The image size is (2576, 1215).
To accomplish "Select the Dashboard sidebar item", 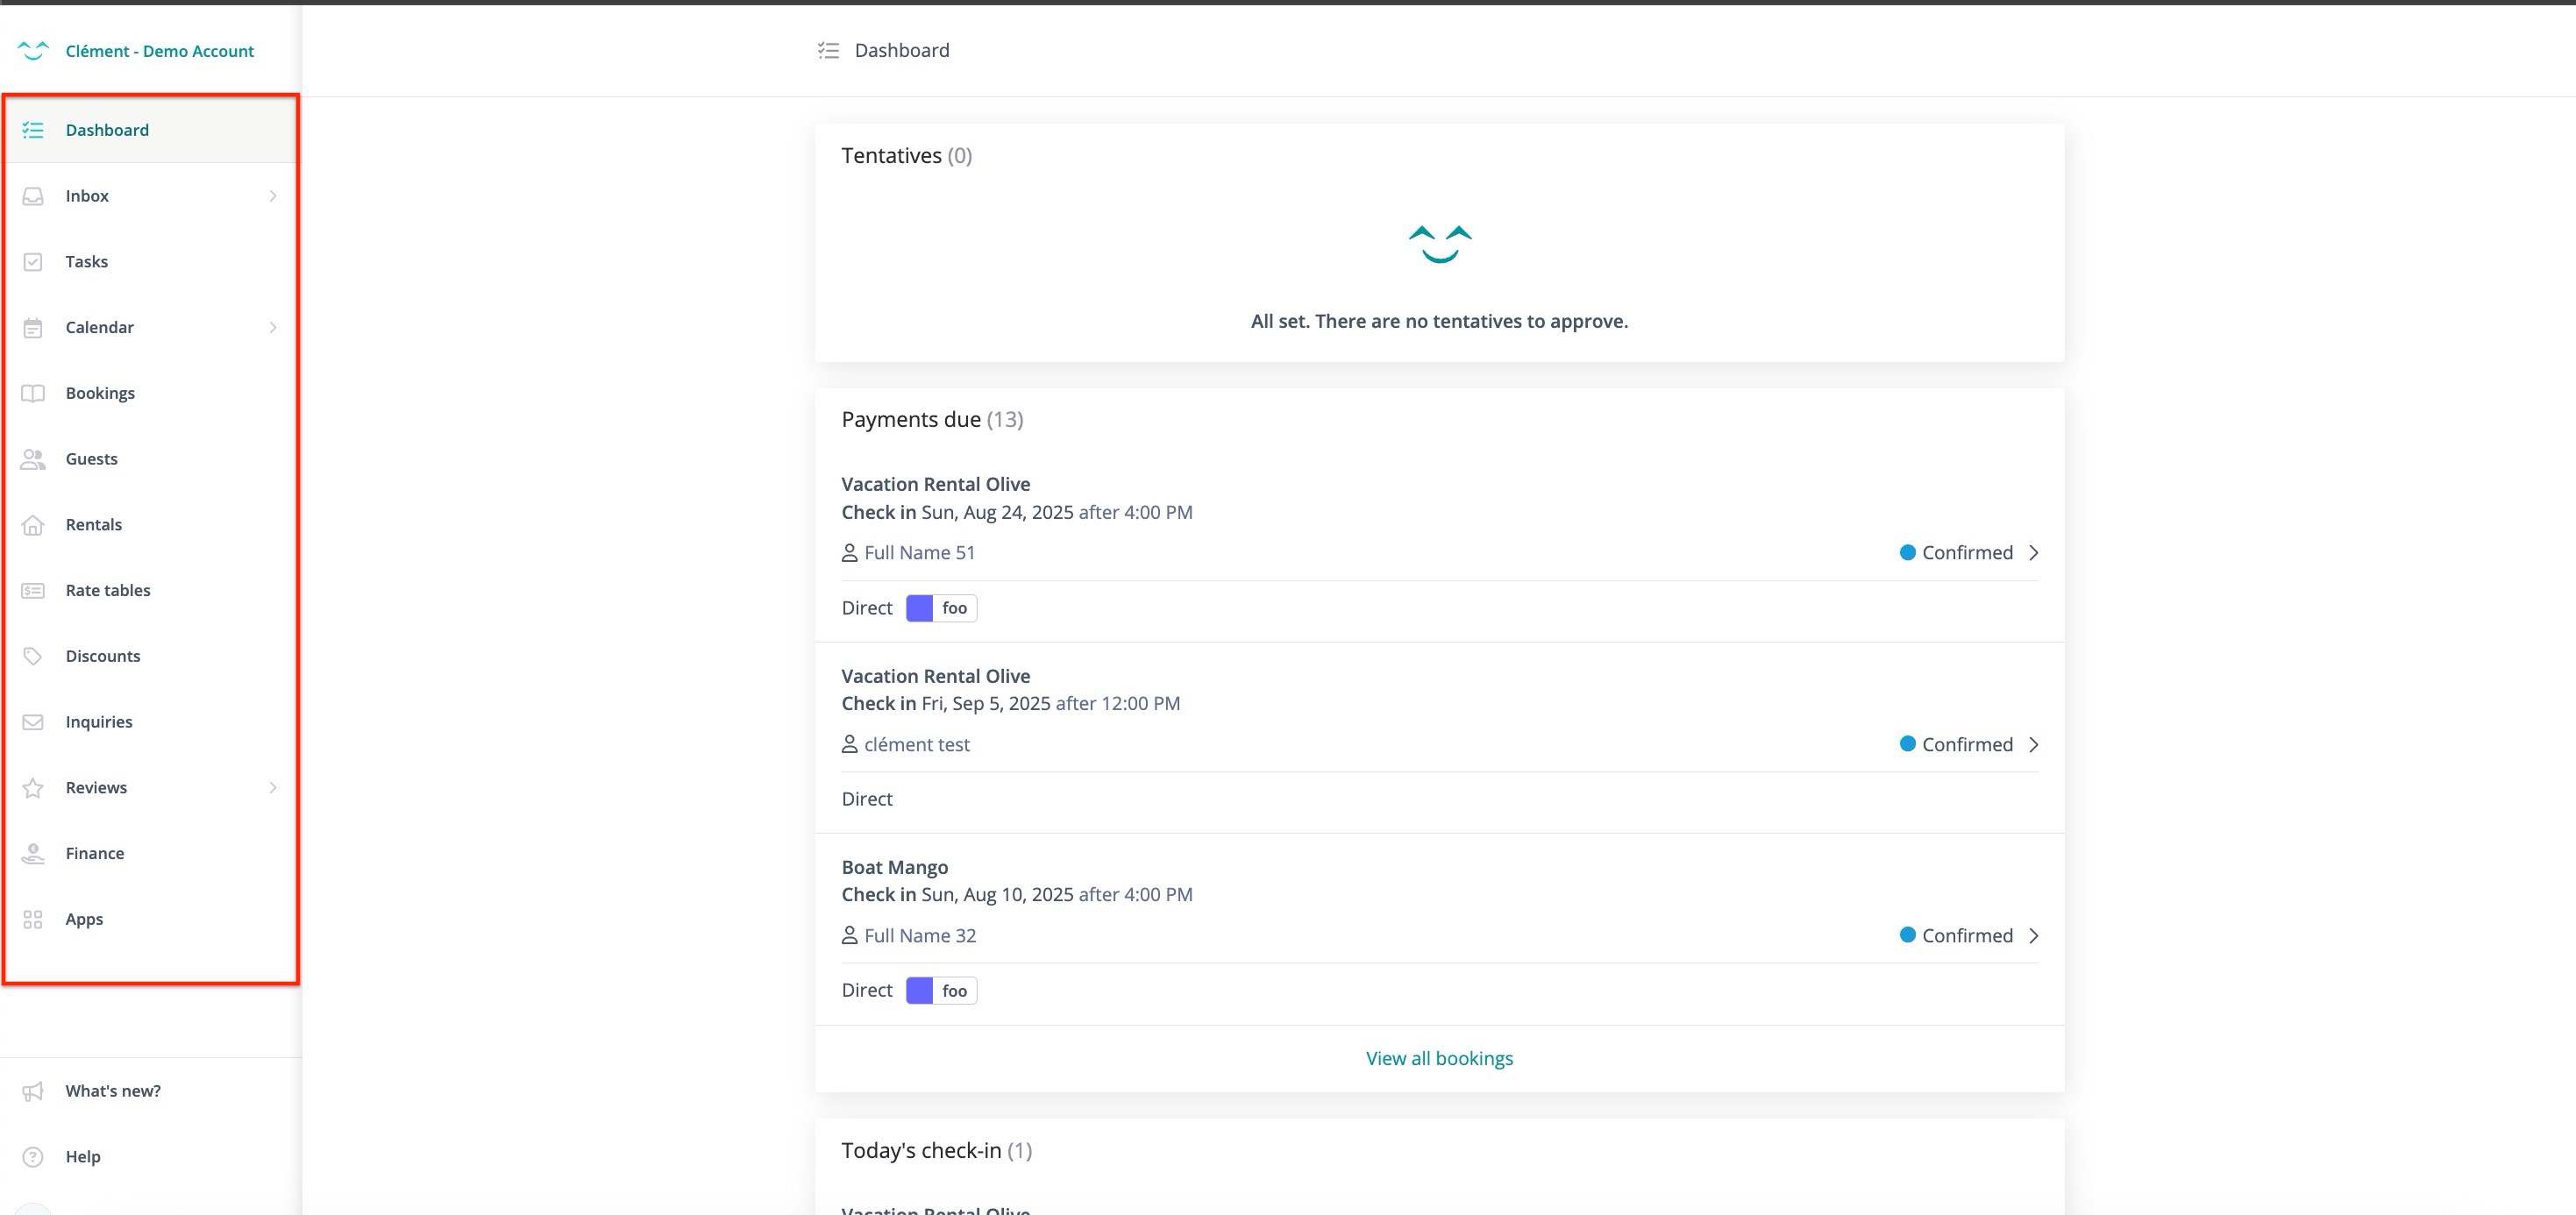I will [107, 130].
